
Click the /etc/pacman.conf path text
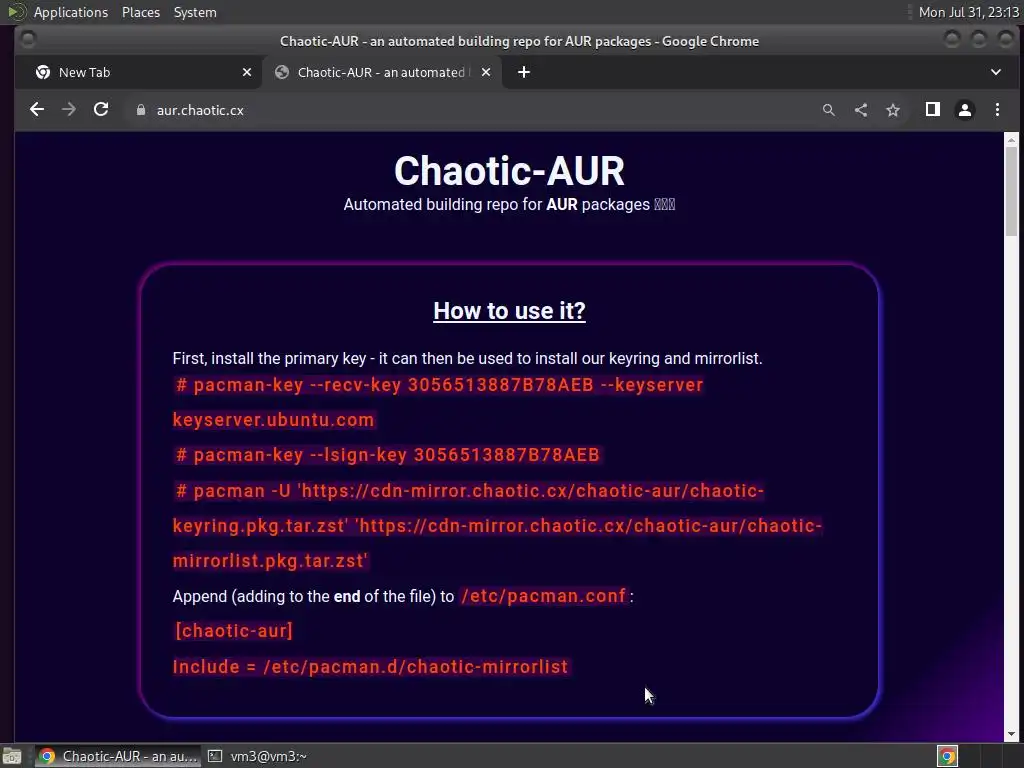pyautogui.click(x=543, y=596)
